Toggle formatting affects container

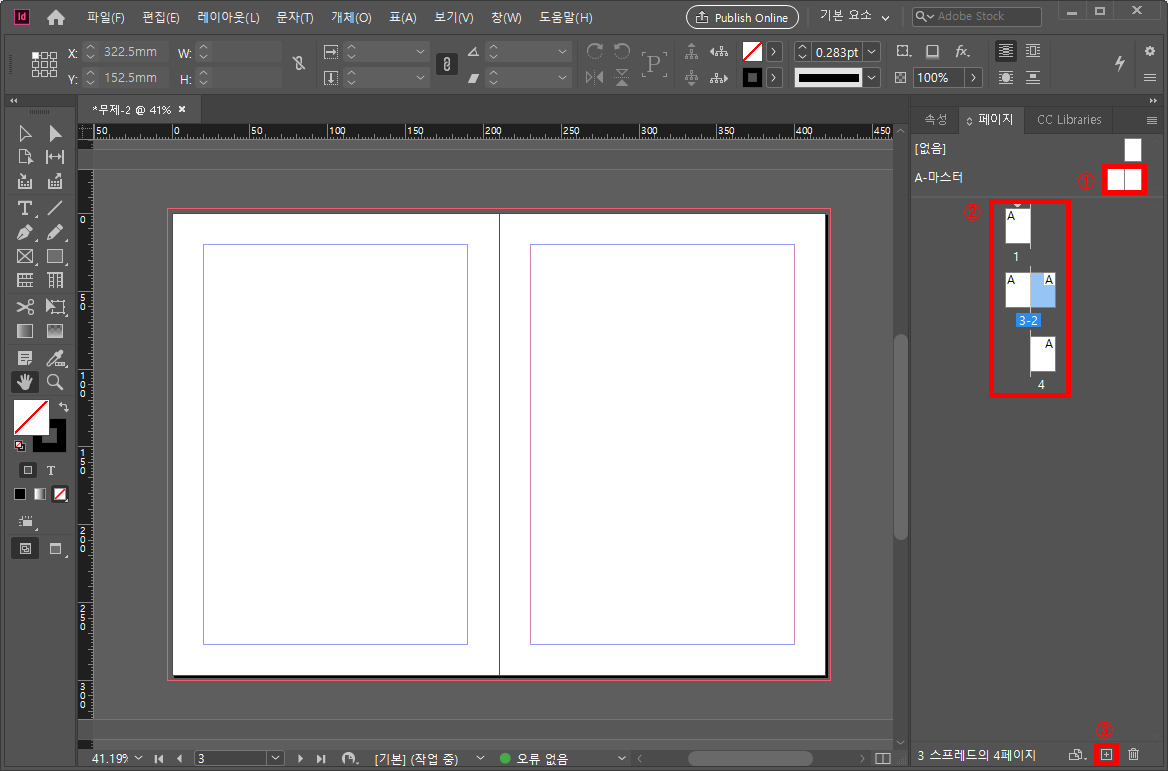[28, 470]
